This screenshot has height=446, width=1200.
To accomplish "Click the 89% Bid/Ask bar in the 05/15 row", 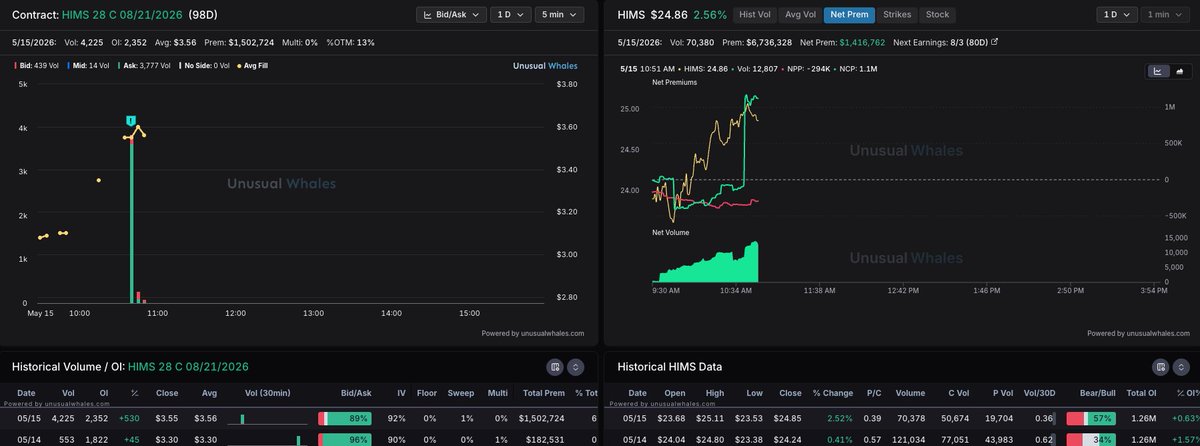I will coord(345,417).
